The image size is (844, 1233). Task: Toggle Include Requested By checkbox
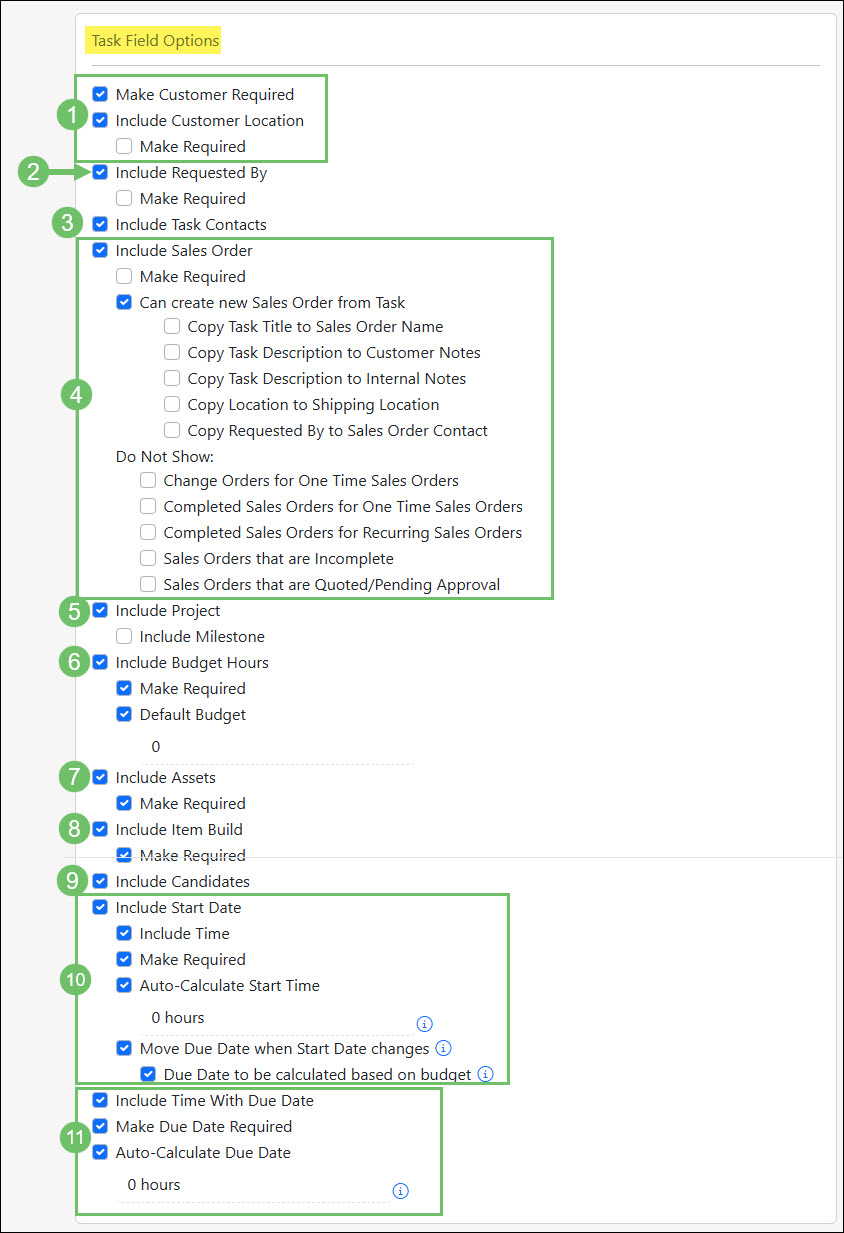click(100, 172)
